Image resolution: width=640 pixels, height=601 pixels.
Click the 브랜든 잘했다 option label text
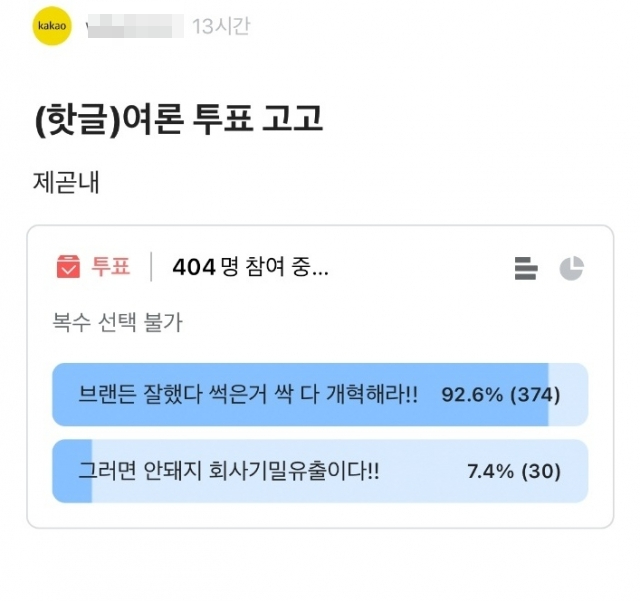click(x=248, y=394)
